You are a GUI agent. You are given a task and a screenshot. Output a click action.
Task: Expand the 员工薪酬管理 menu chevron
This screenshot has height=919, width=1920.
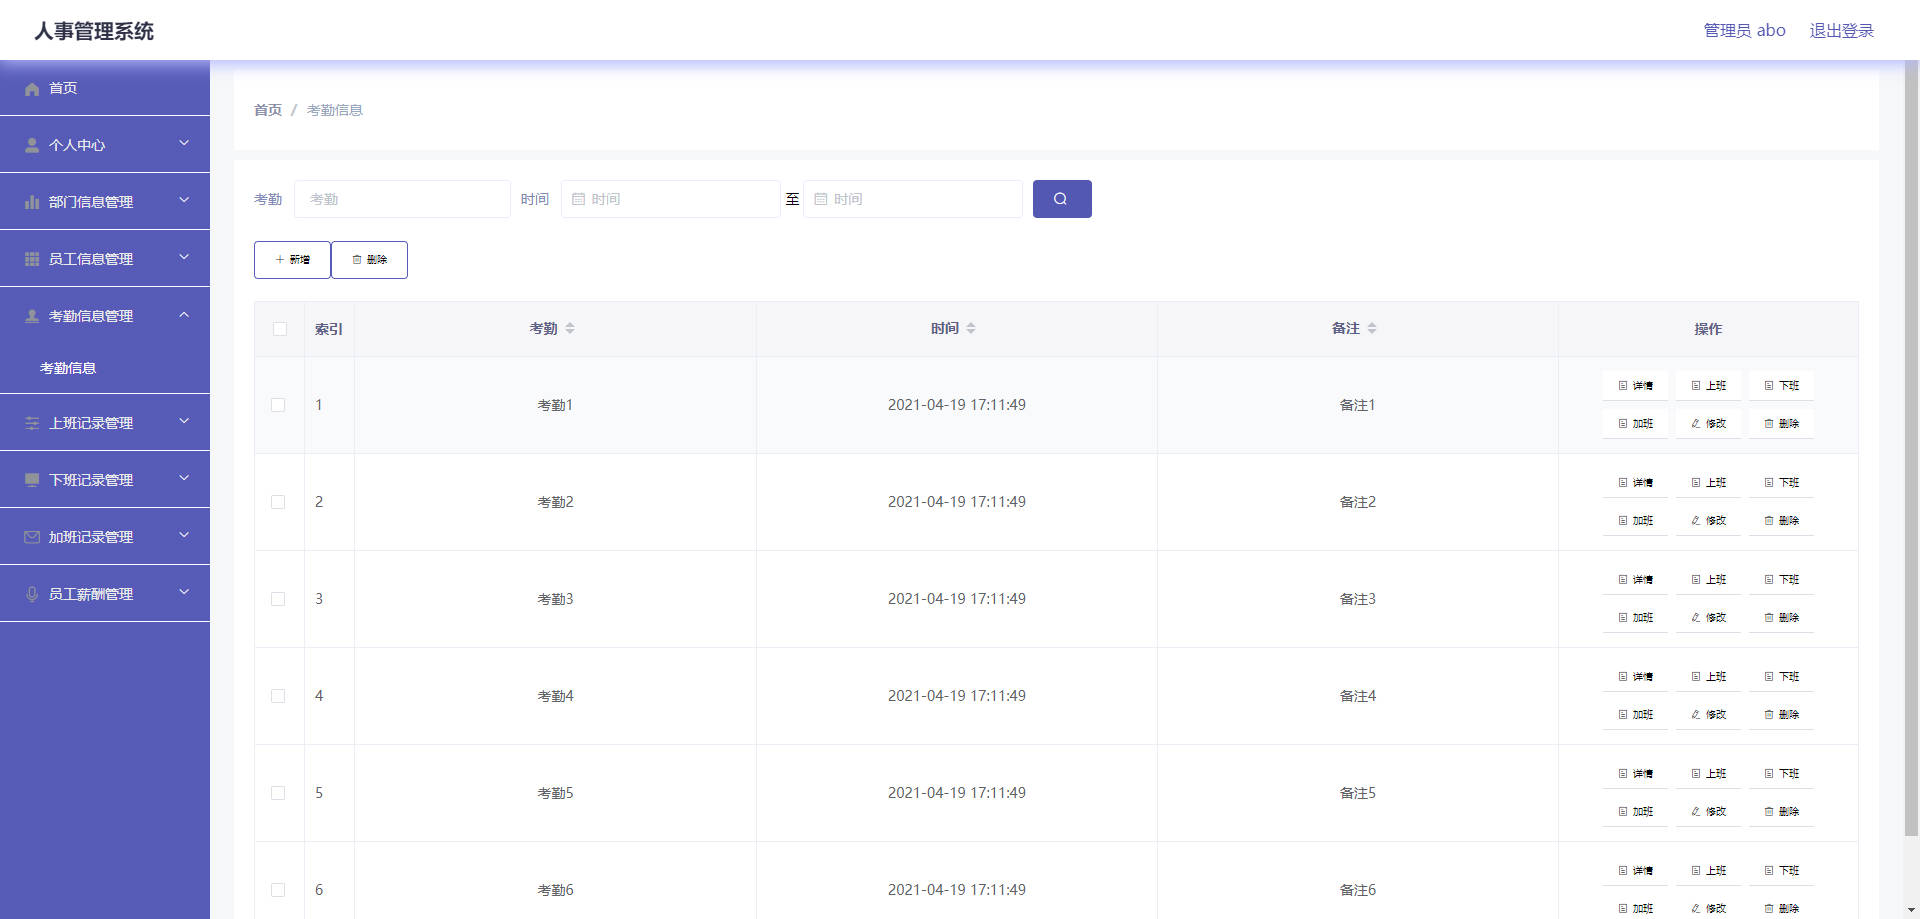[x=184, y=593]
